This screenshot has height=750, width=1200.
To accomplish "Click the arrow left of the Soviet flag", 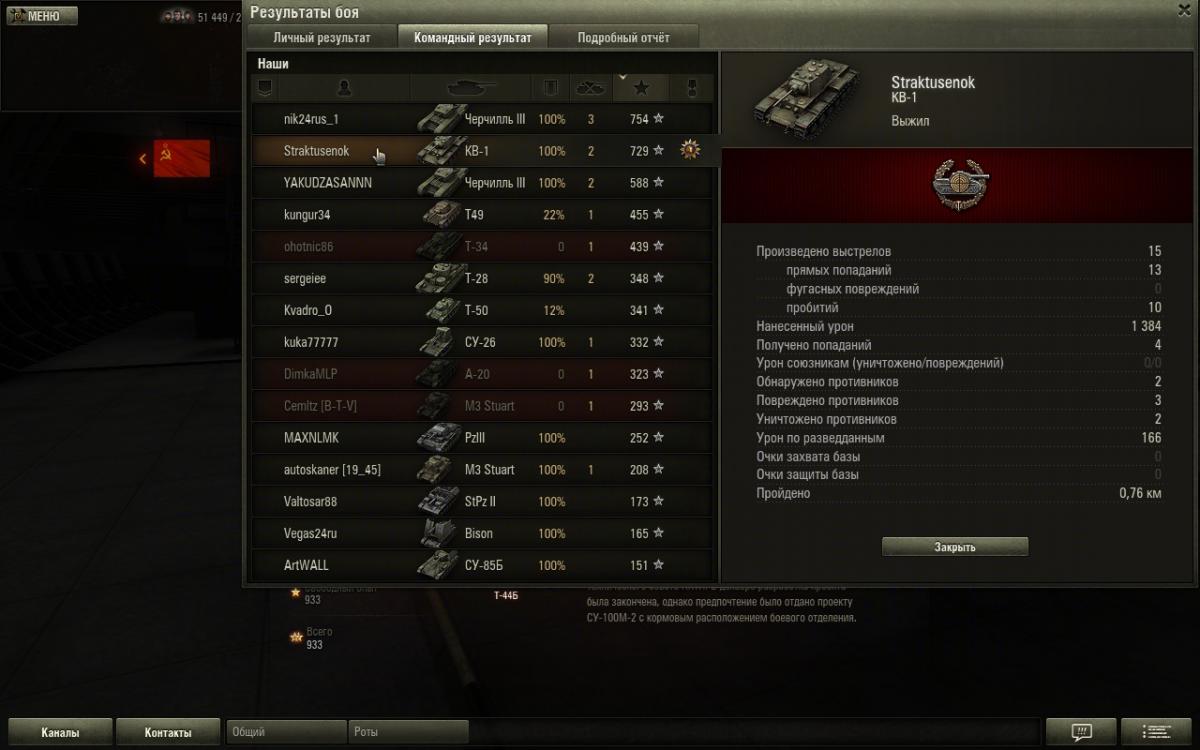I will tap(142, 158).
